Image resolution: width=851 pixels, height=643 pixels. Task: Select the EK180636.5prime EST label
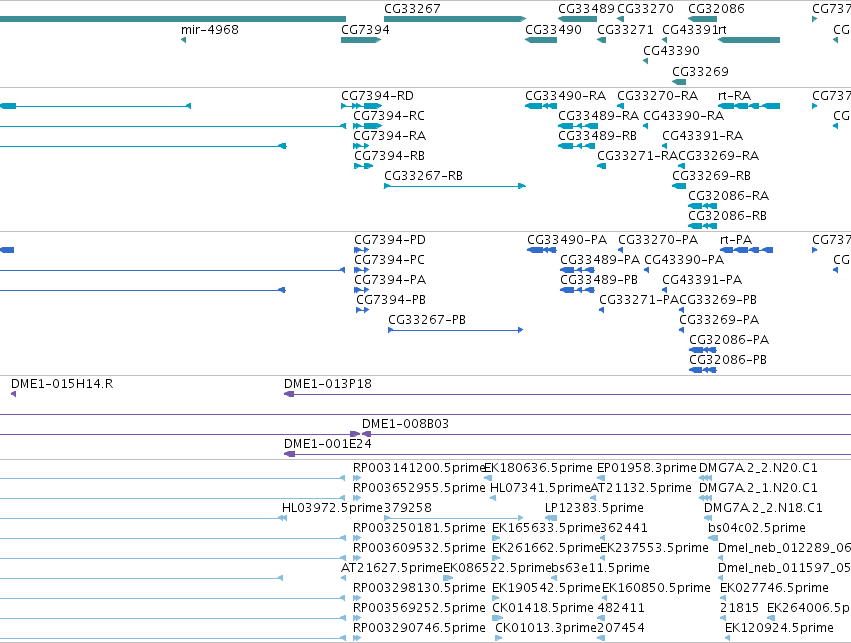point(538,468)
